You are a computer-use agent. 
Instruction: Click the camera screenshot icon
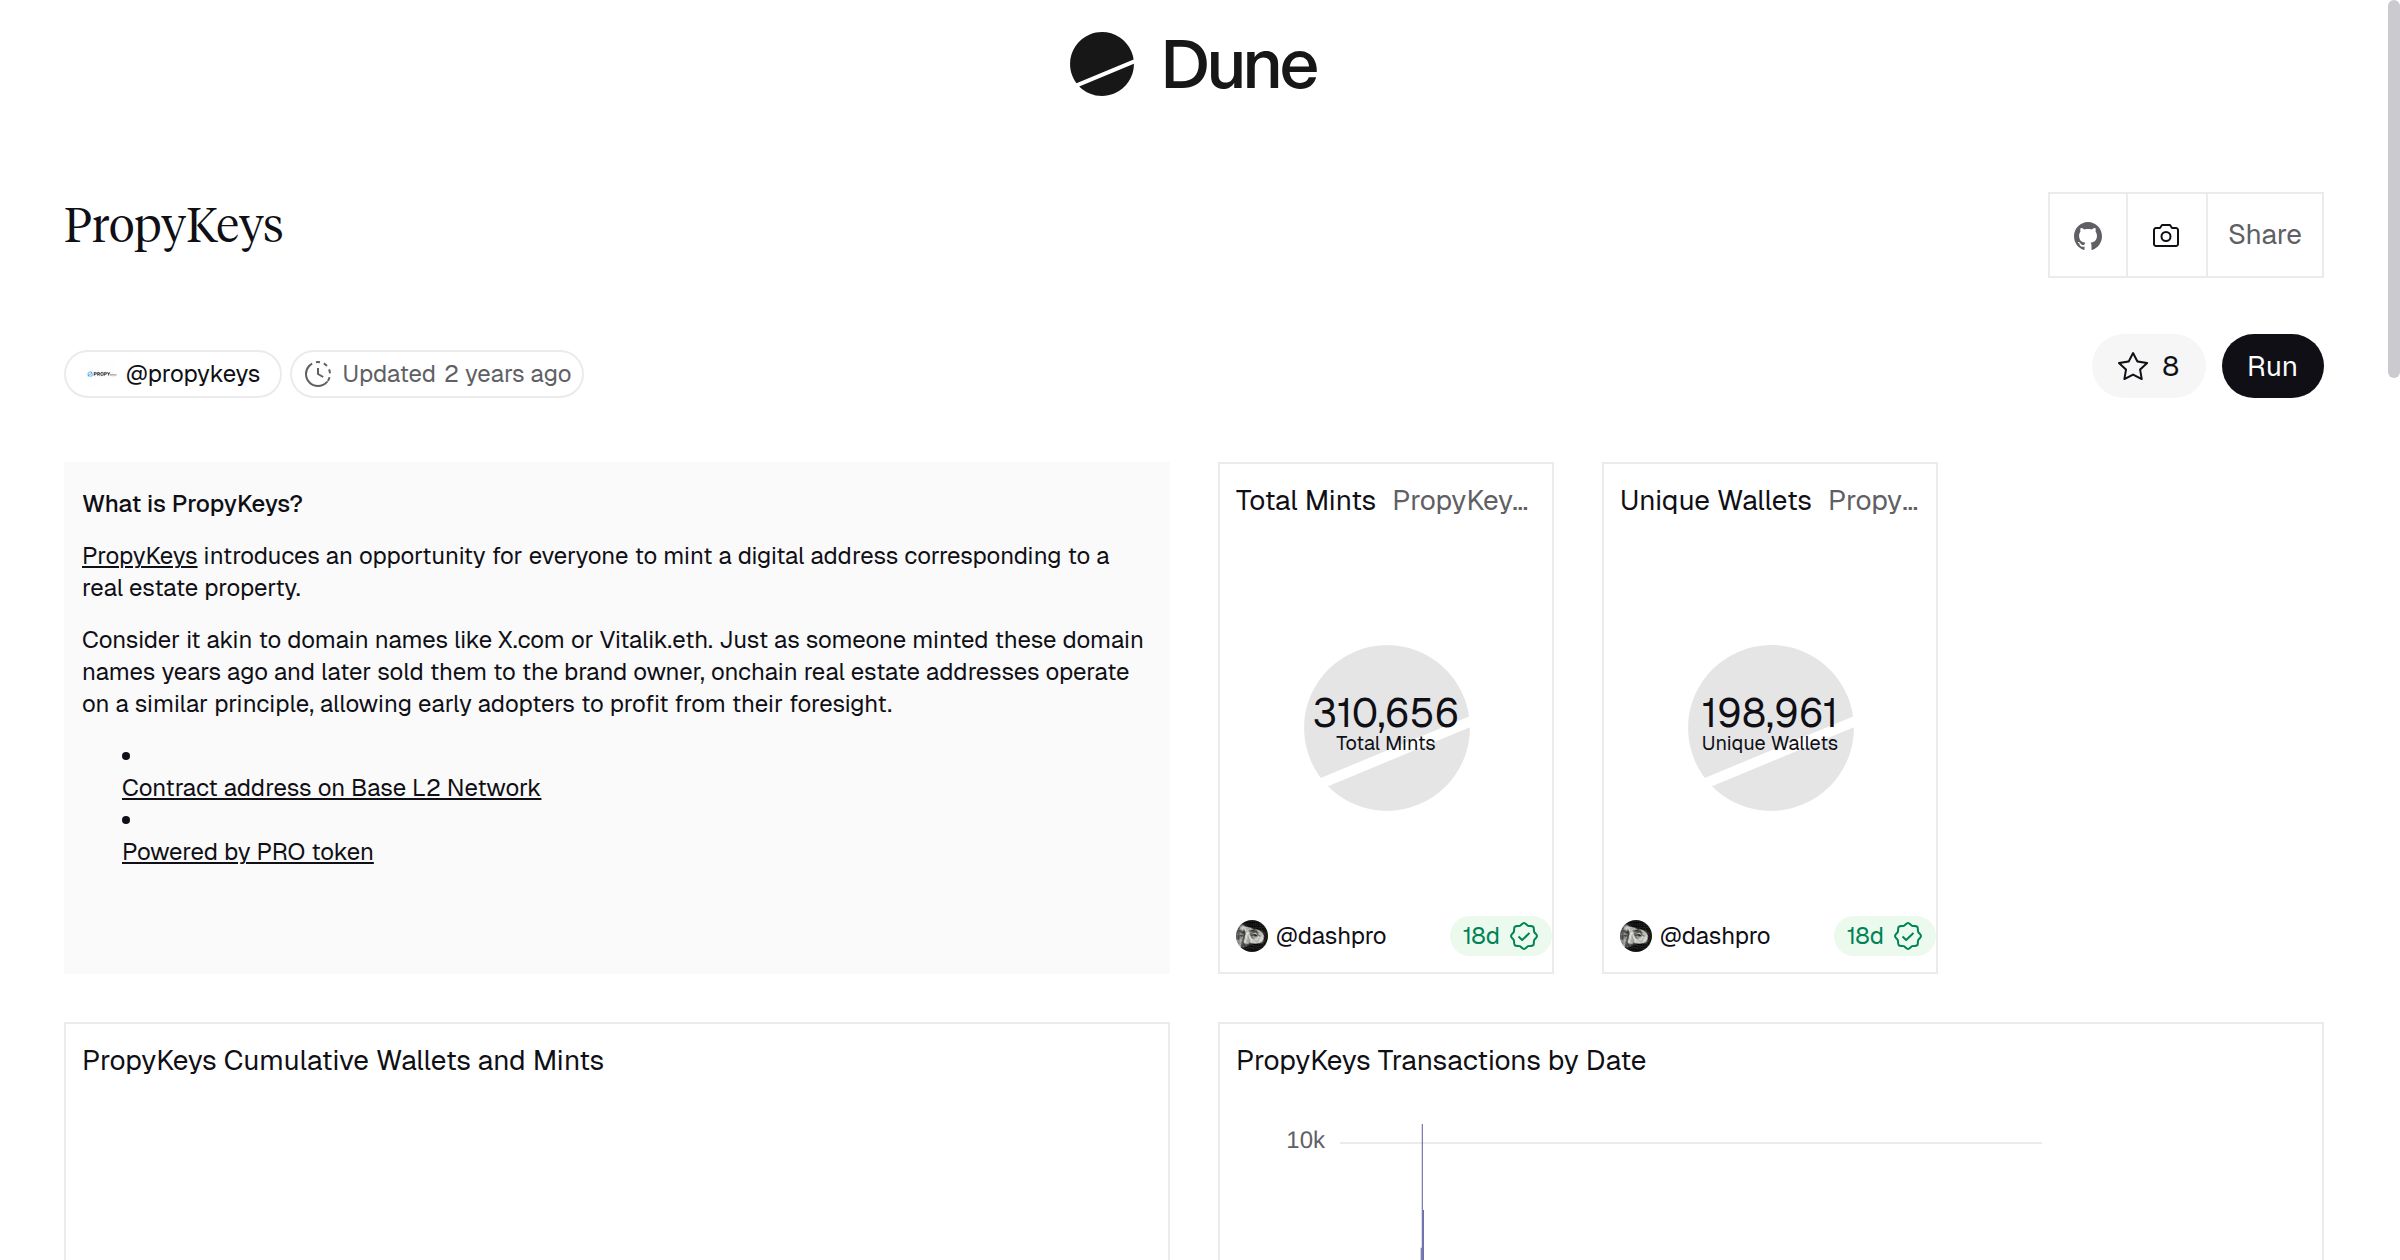tap(2166, 236)
